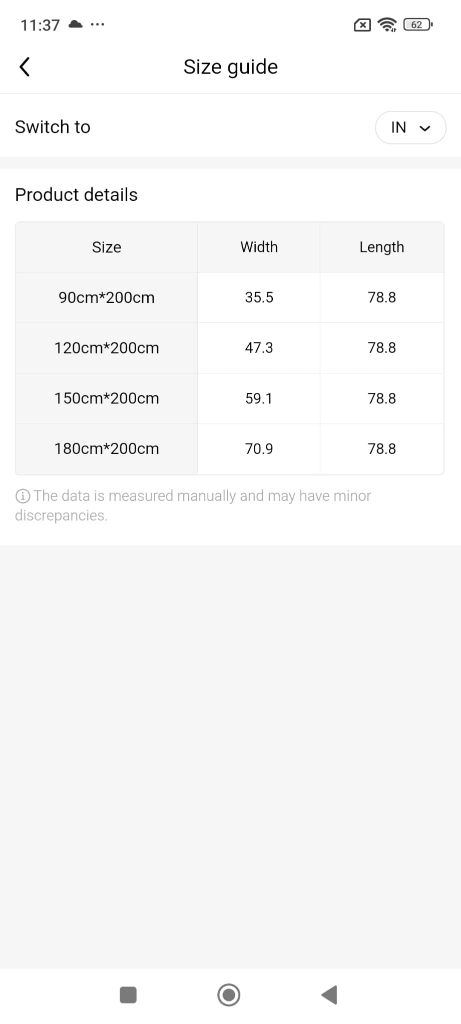Tap the Android home circle button
Image resolution: width=461 pixels, height=1024 pixels.
coord(229,995)
